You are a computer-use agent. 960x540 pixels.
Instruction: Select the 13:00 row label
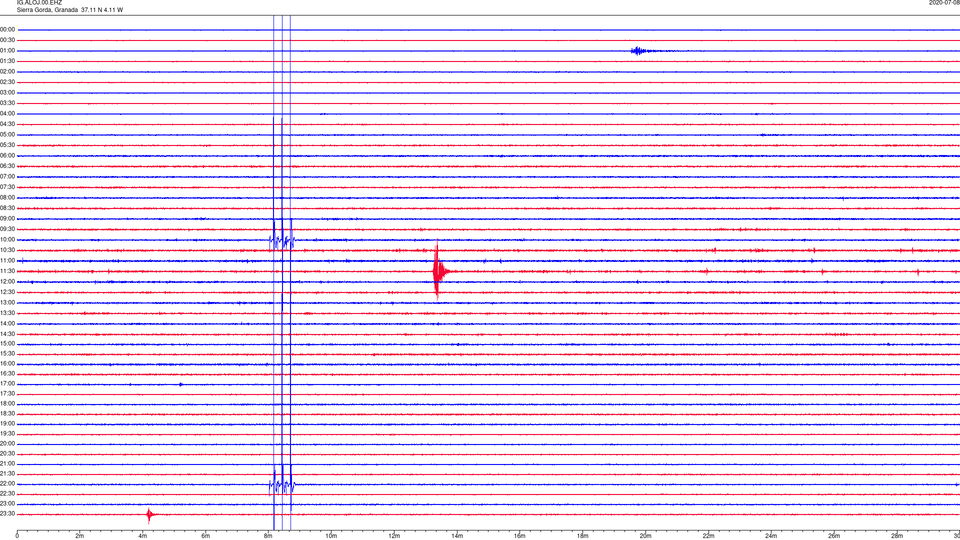pyautogui.click(x=8, y=302)
